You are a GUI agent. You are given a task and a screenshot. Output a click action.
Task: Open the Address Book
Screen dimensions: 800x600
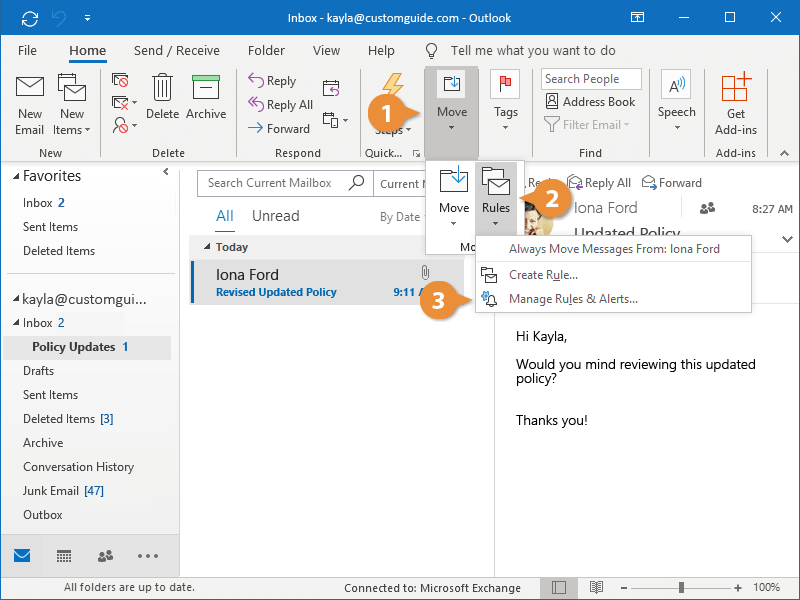pyautogui.click(x=590, y=102)
